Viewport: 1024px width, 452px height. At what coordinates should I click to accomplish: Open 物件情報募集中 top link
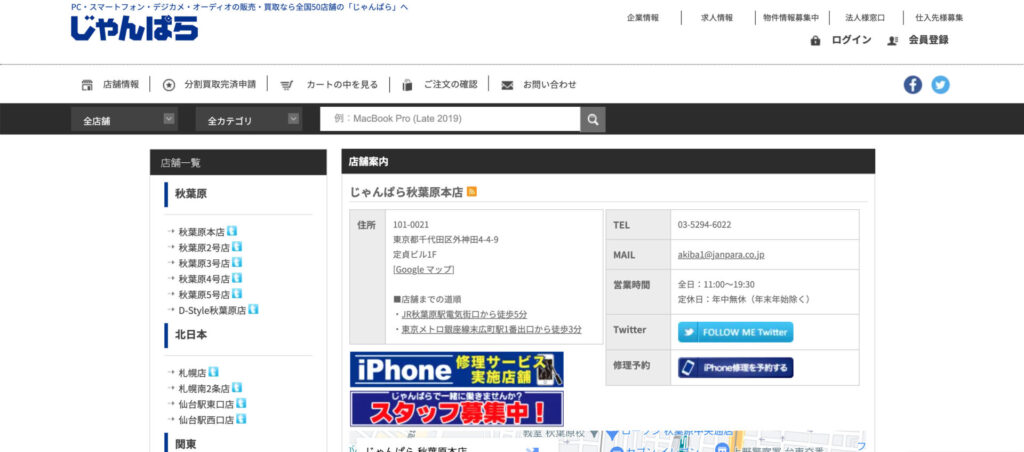[x=791, y=18]
